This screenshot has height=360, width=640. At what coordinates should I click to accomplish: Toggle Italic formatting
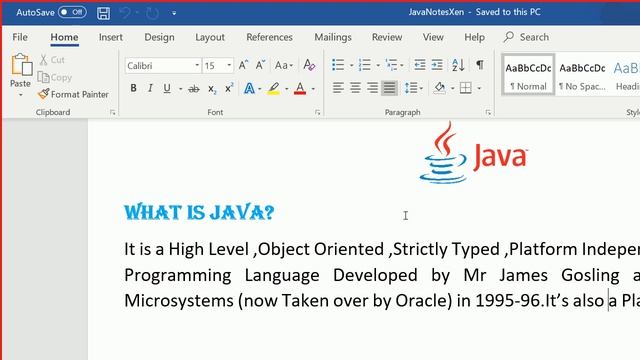(x=150, y=88)
